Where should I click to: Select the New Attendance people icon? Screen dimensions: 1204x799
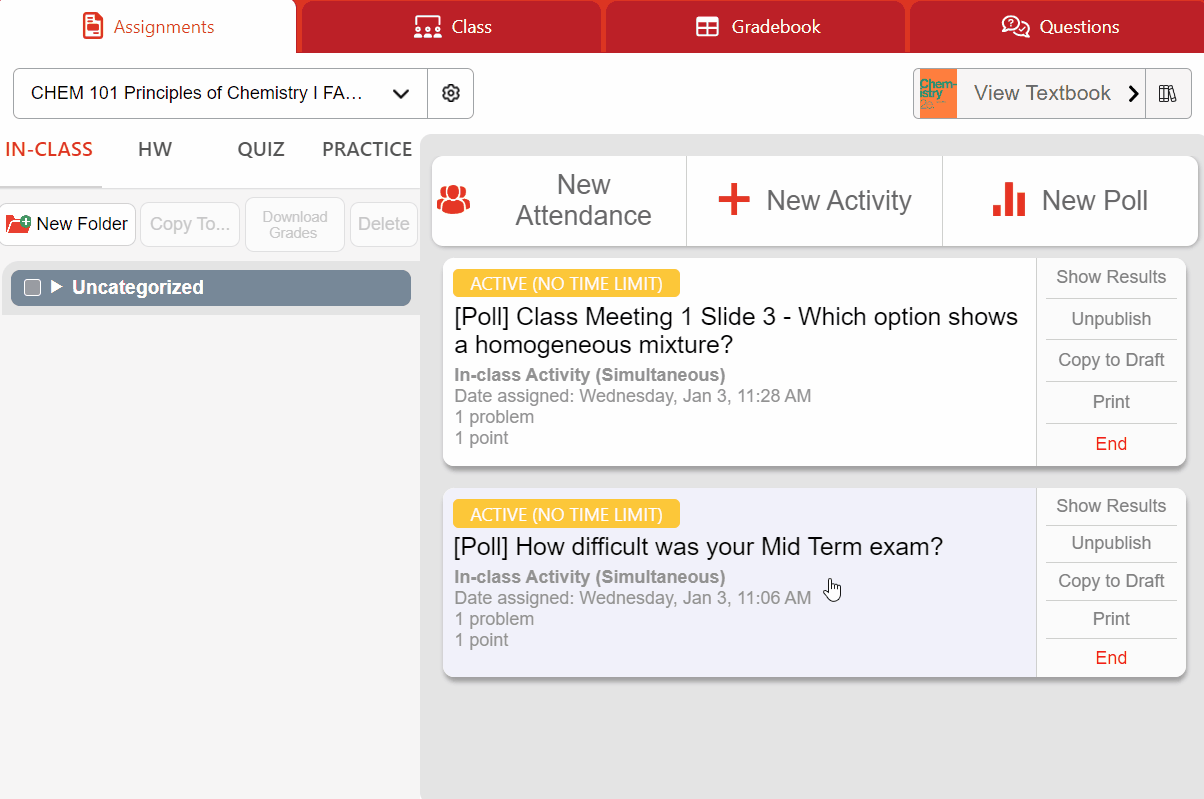pos(455,199)
